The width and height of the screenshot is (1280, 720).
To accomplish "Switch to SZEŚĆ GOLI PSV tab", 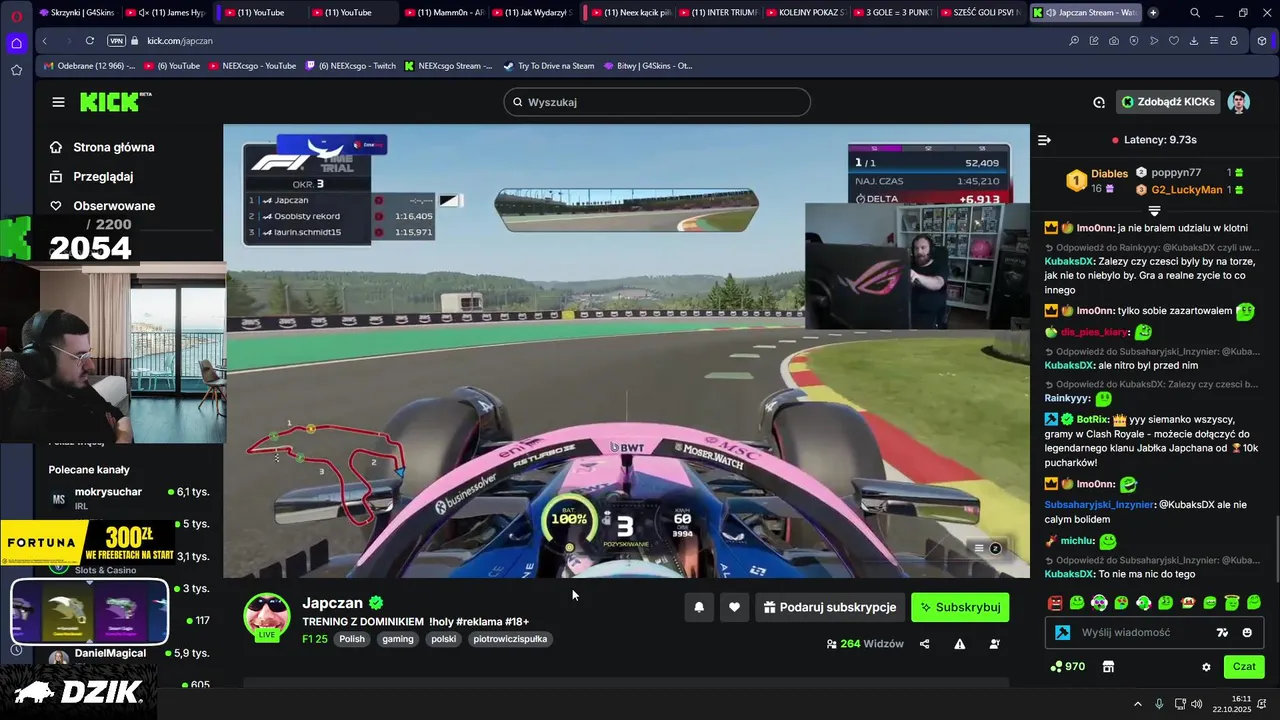I will (x=982, y=13).
